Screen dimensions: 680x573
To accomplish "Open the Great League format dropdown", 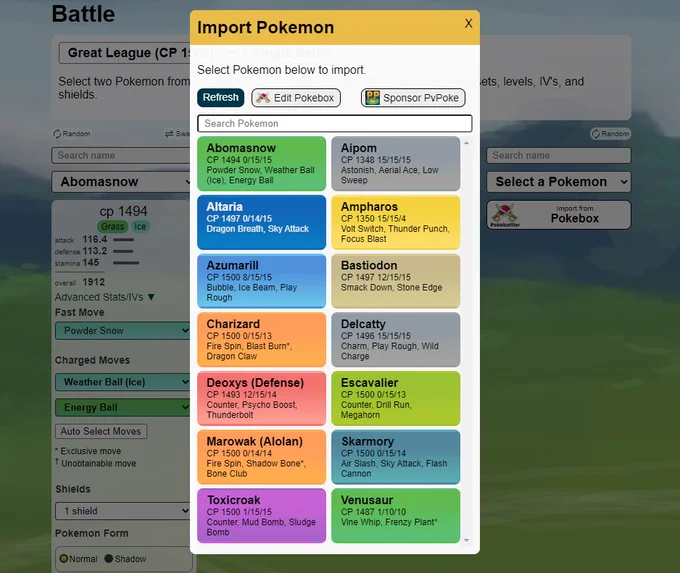I will [x=125, y=53].
